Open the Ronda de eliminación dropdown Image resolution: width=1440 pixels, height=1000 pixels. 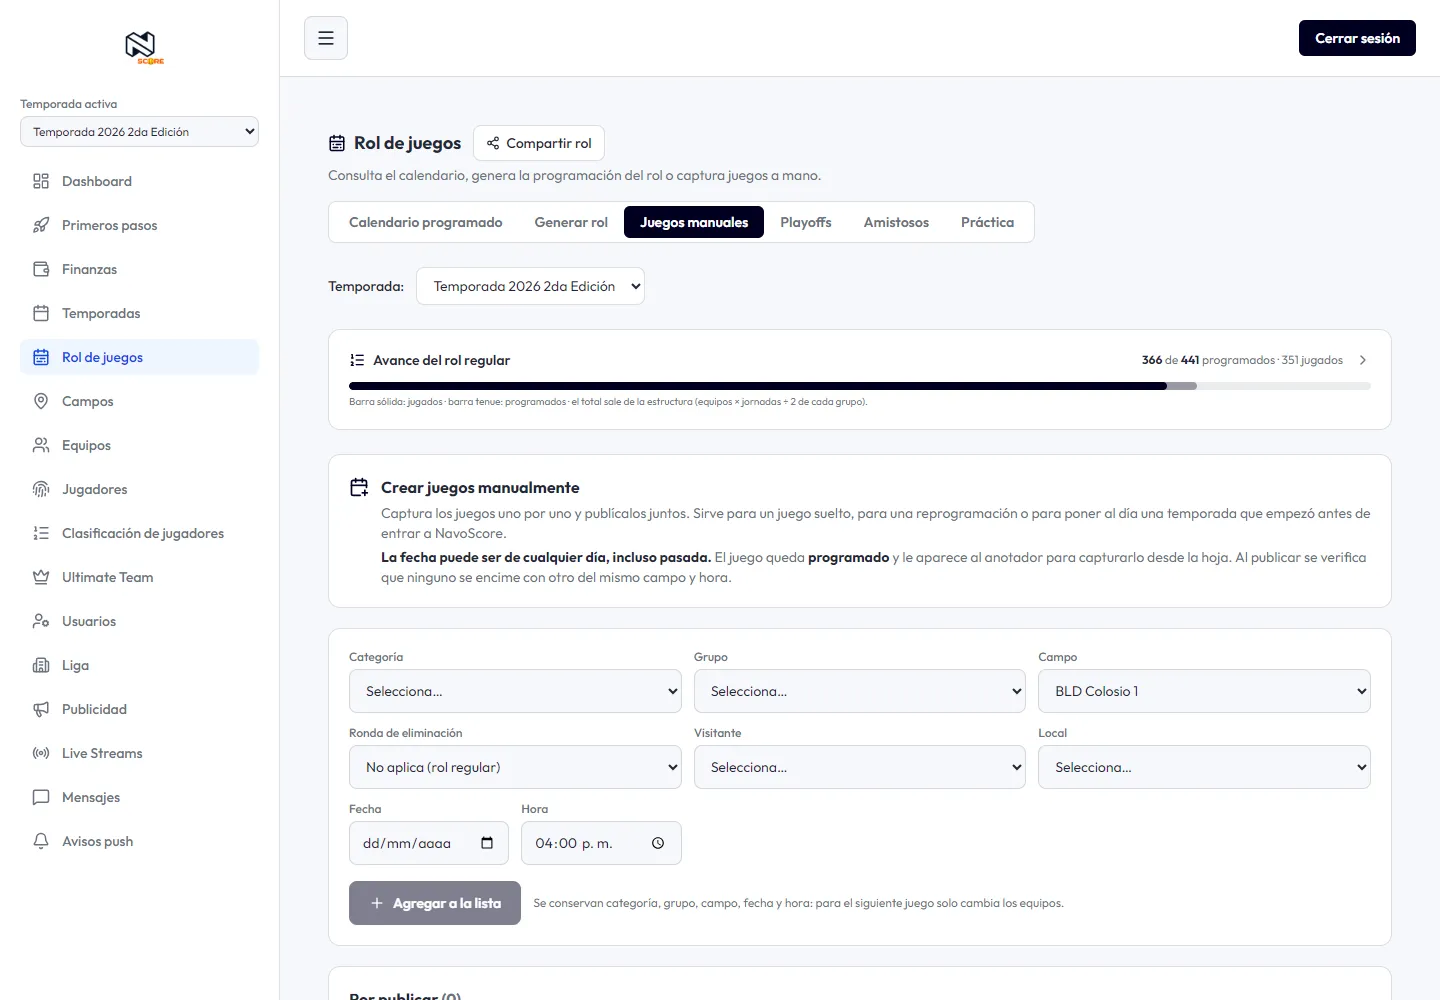coord(515,767)
